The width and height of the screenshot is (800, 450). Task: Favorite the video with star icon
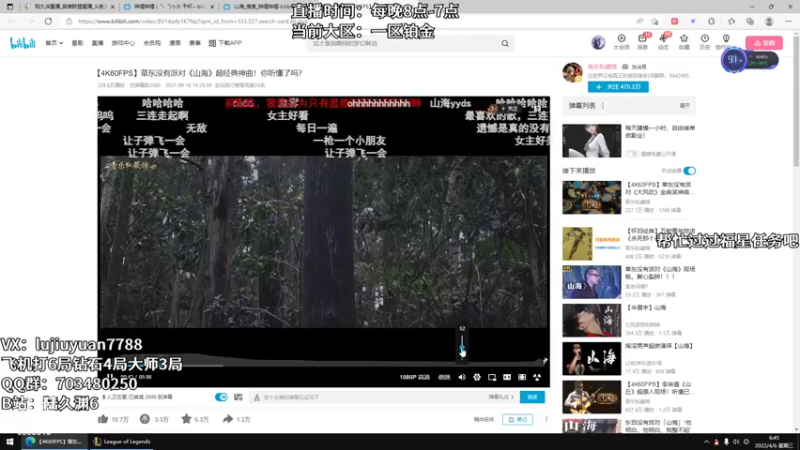(x=186, y=419)
